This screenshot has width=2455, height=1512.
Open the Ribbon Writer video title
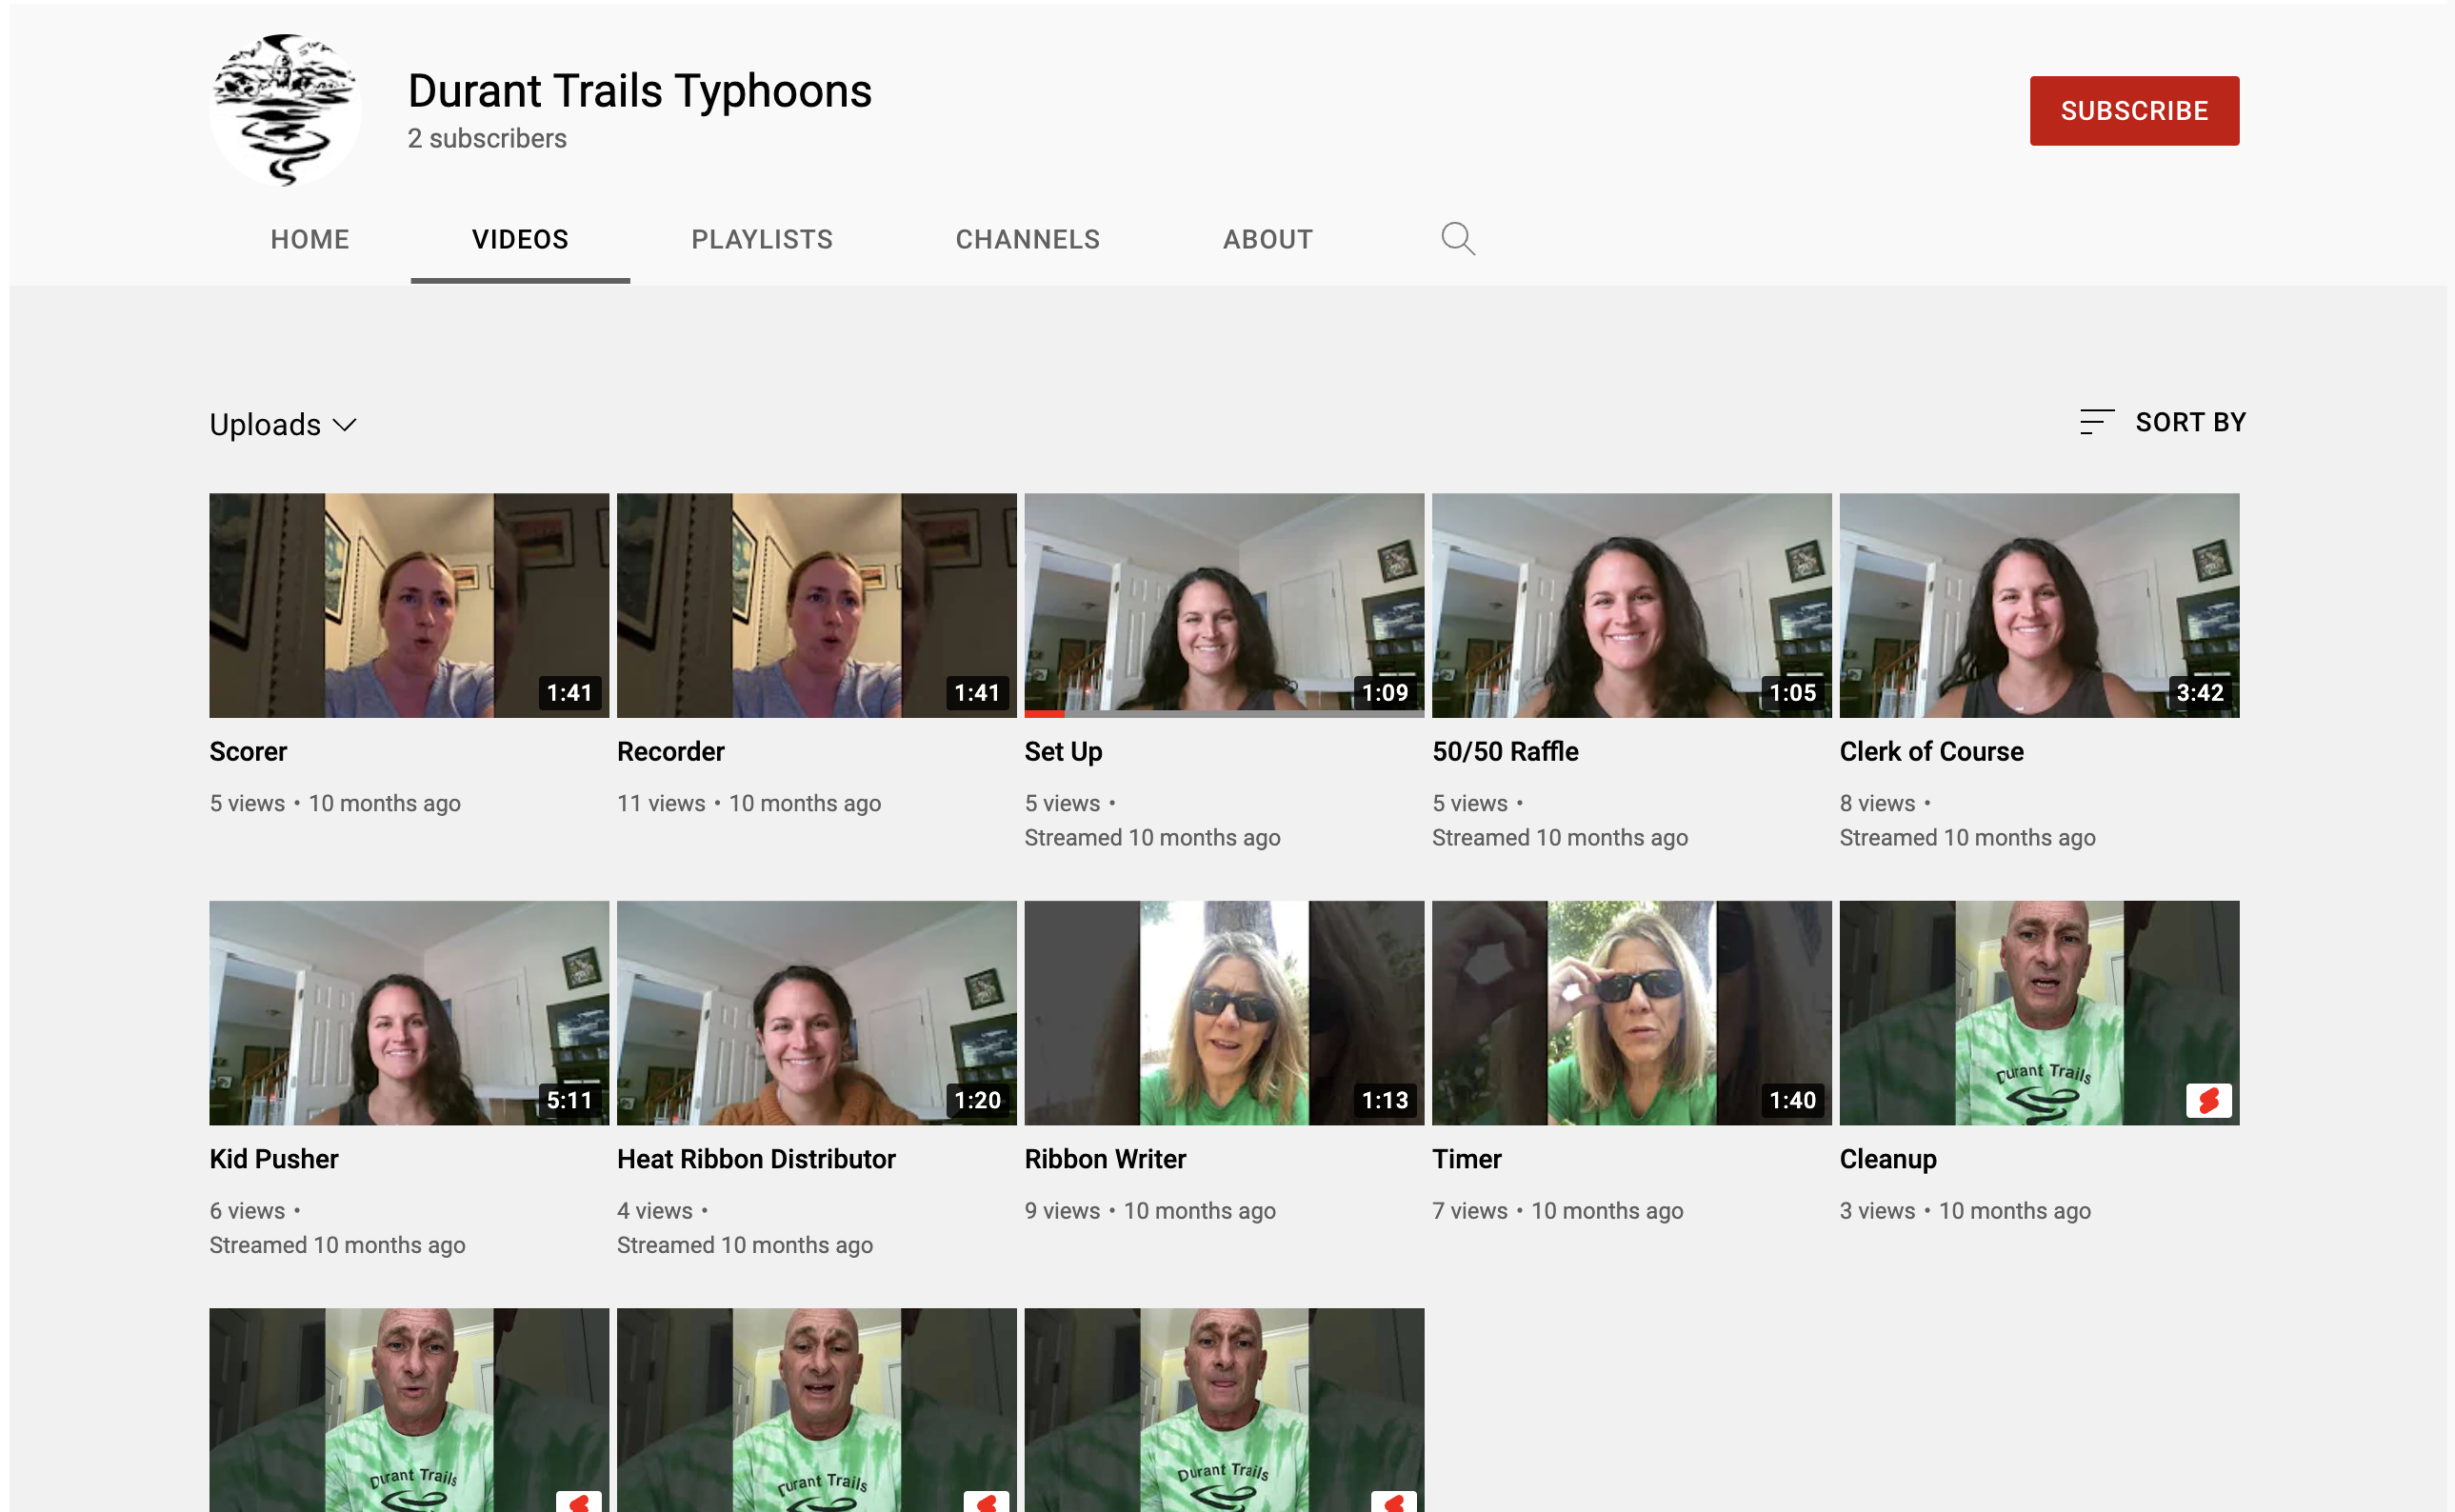1105,1159
